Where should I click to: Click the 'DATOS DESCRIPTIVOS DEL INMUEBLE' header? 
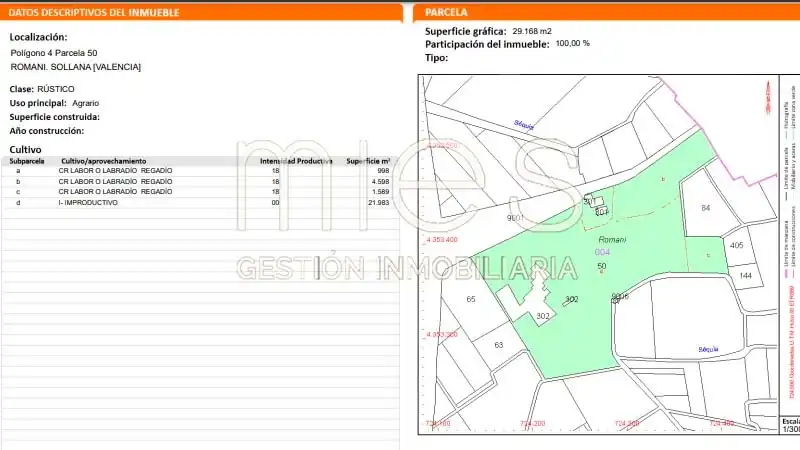point(94,13)
